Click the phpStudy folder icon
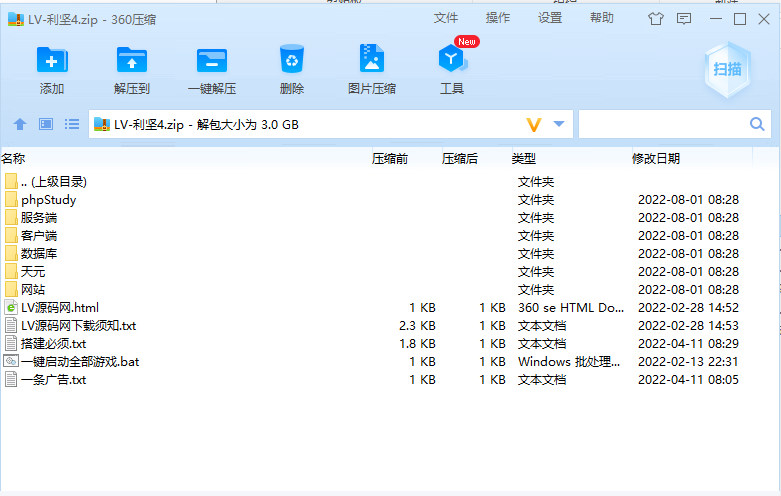The width and height of the screenshot is (781, 496). 11,200
